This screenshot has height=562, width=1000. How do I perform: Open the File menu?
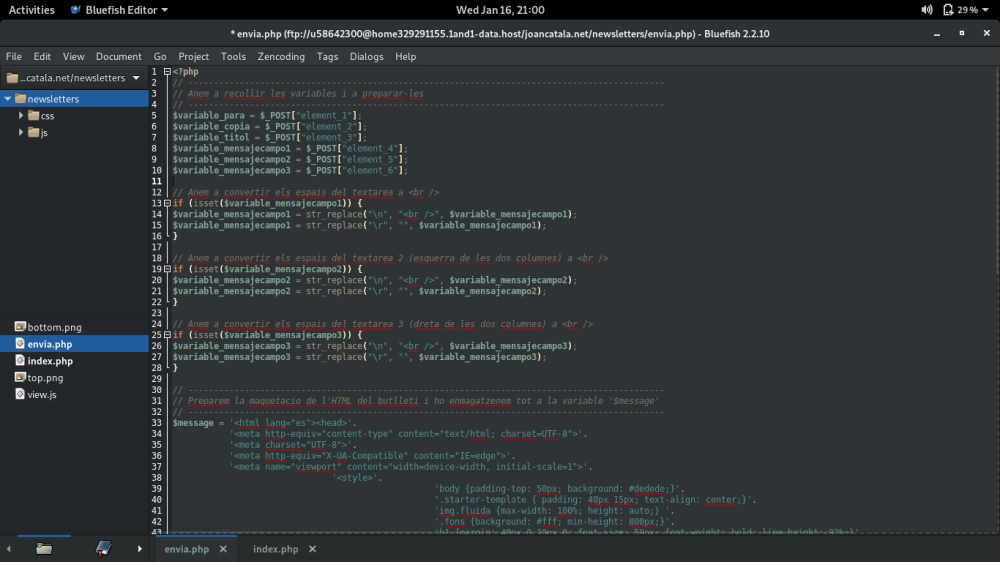(x=13, y=56)
